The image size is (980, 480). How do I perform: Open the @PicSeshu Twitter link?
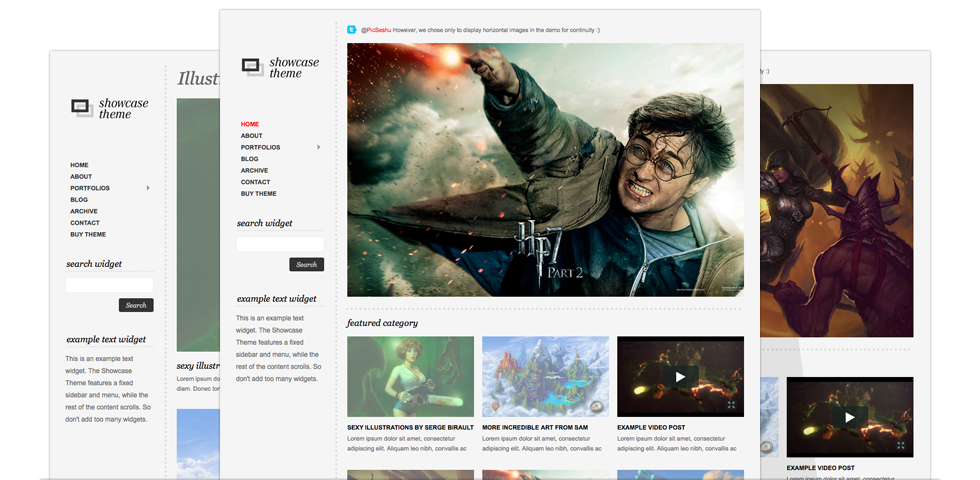coord(376,30)
